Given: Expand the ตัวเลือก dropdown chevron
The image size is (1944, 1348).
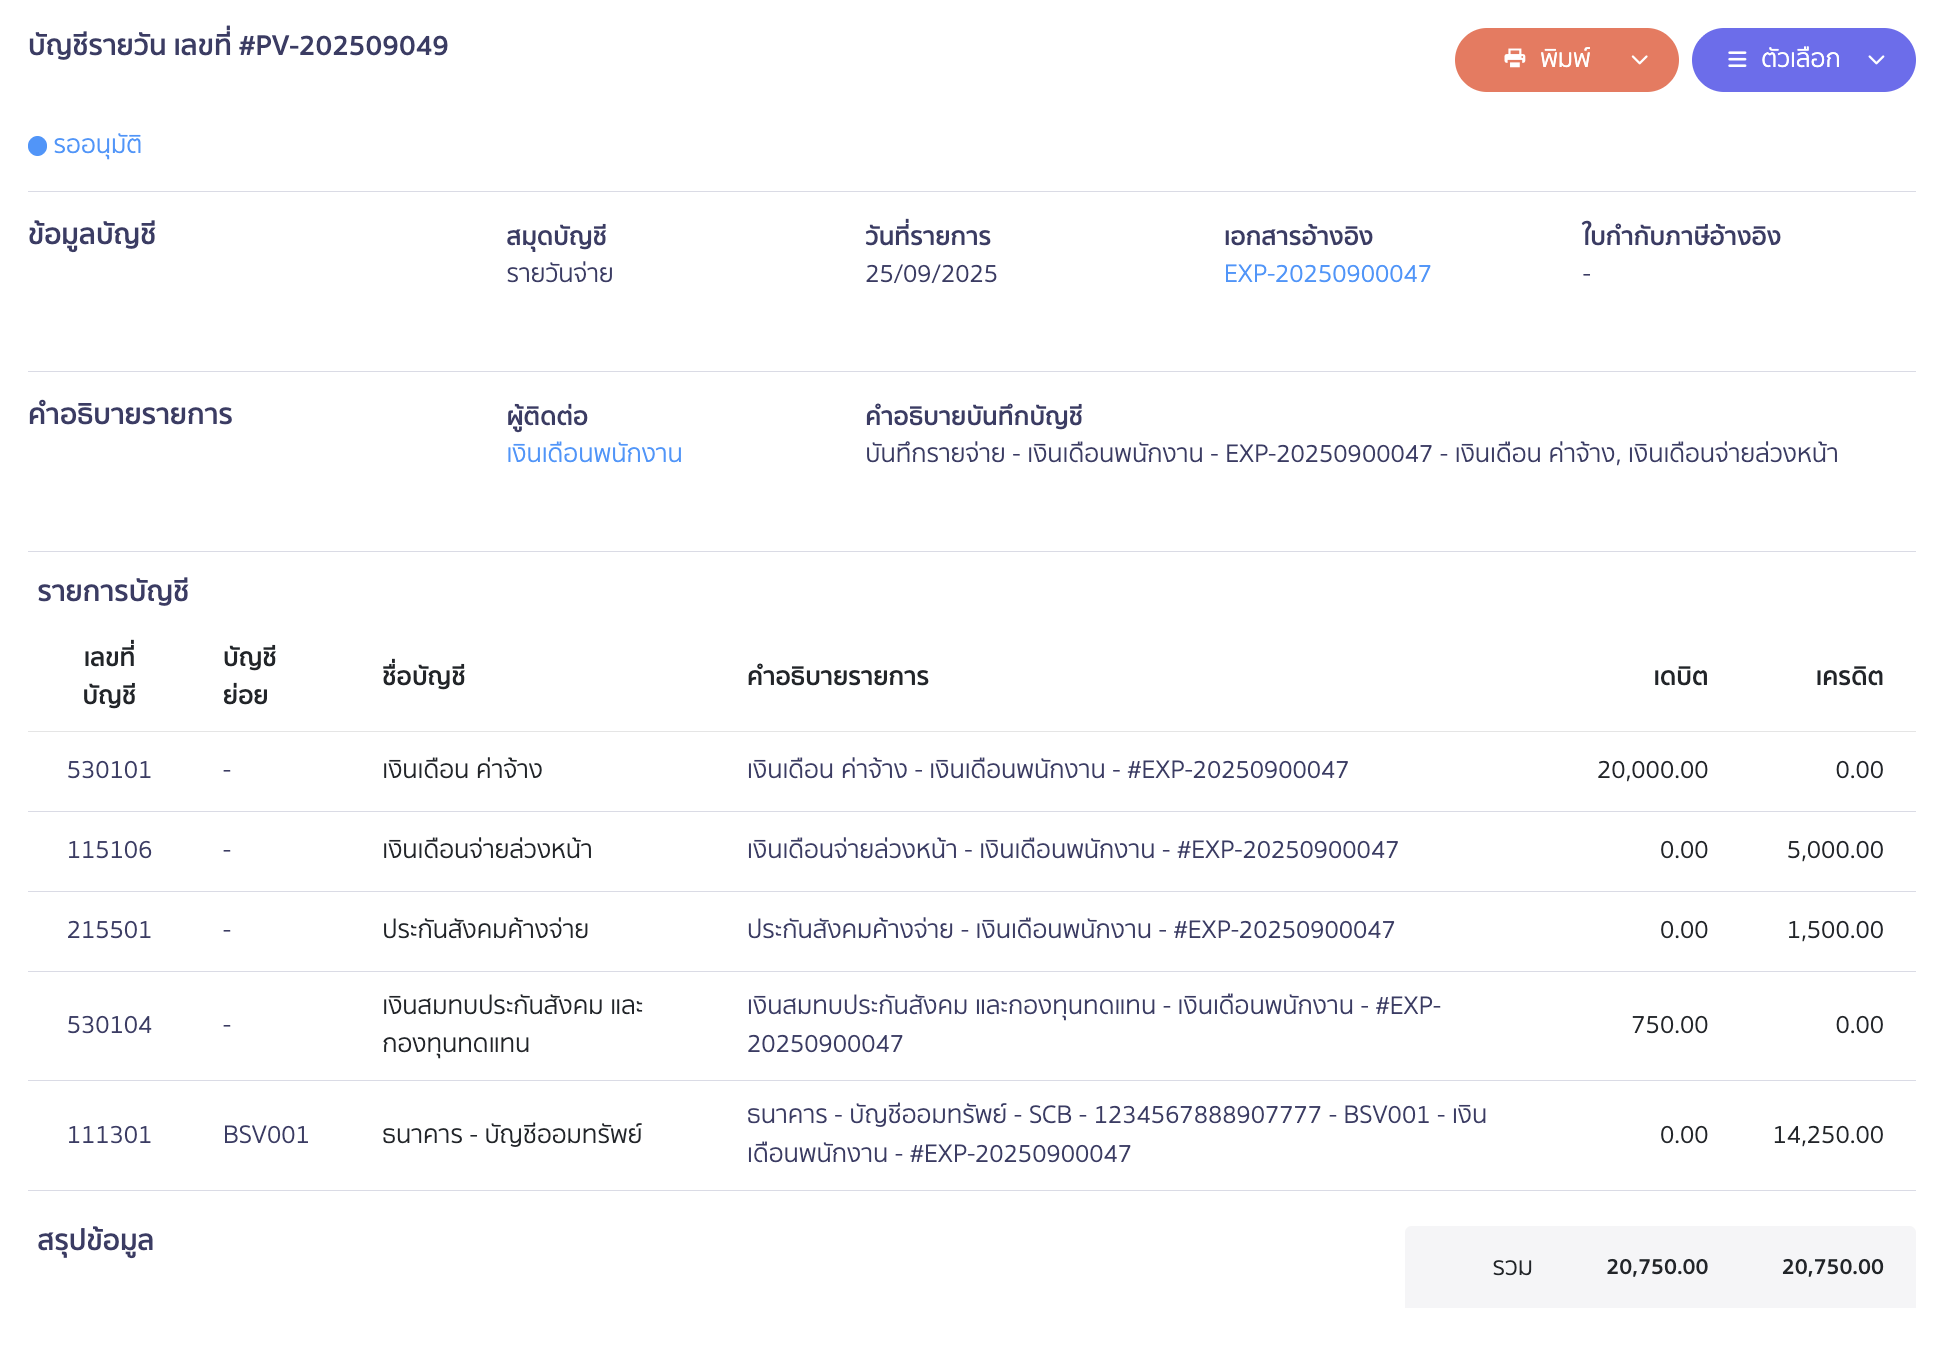Looking at the screenshot, I should point(1876,60).
